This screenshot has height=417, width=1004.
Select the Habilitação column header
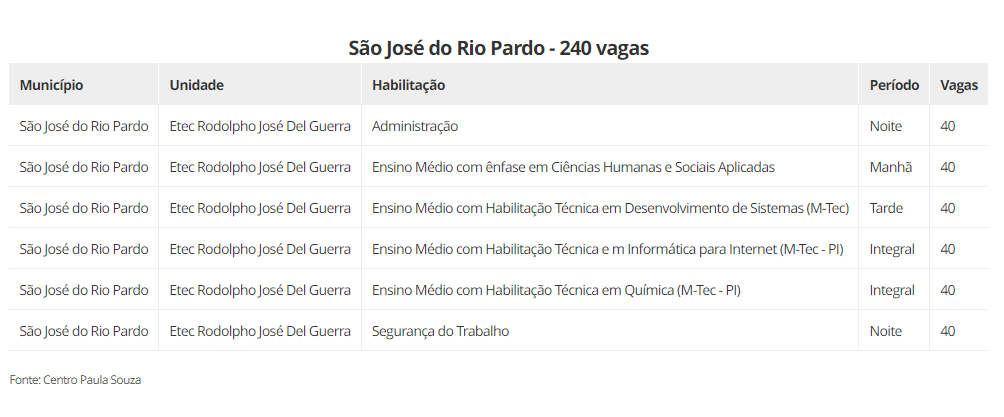point(408,85)
